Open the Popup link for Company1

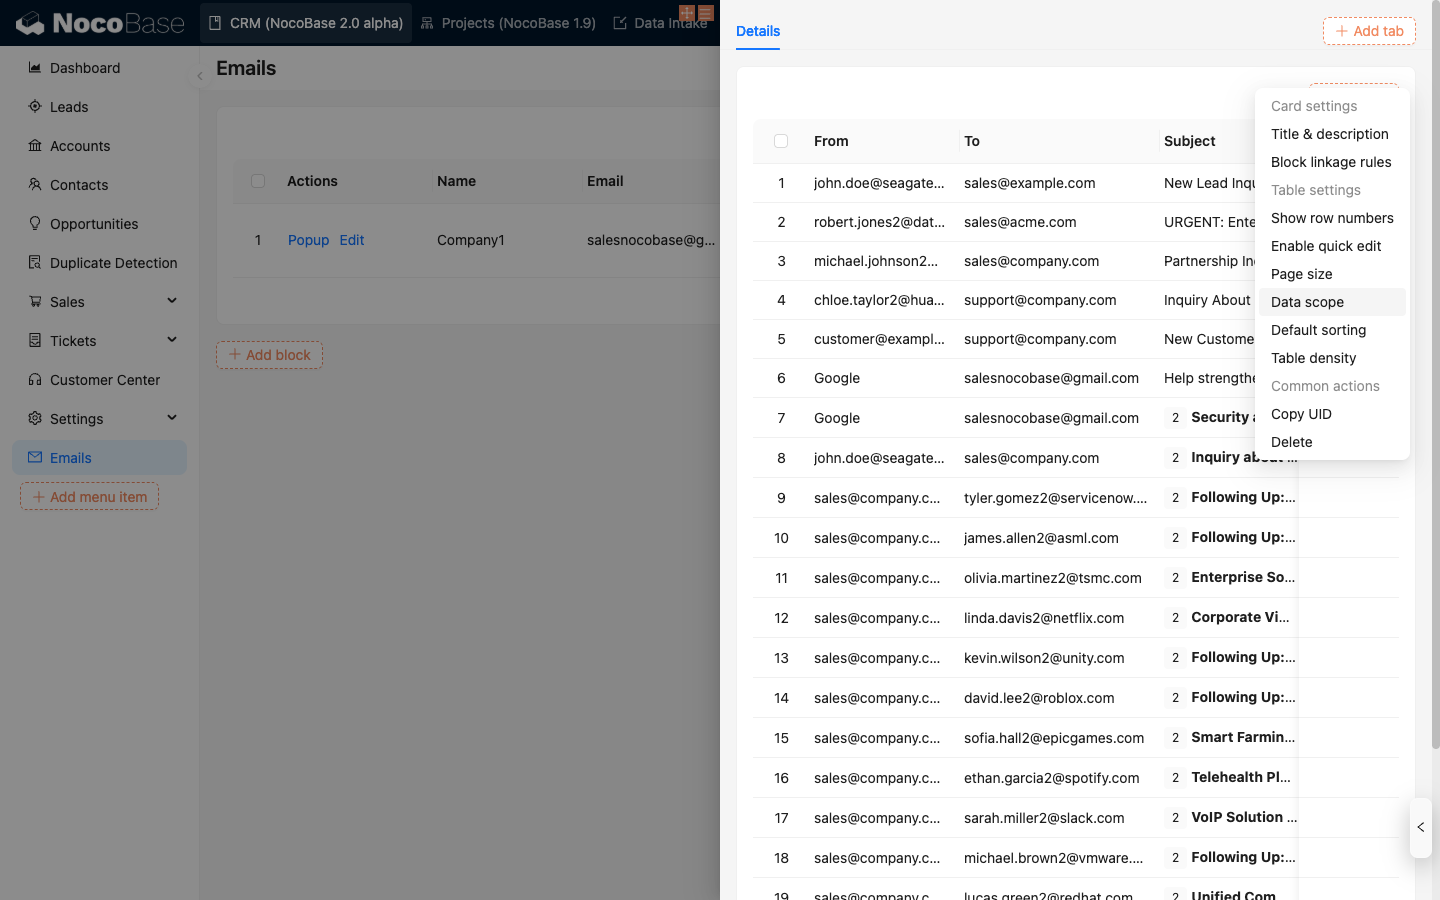[x=308, y=240]
